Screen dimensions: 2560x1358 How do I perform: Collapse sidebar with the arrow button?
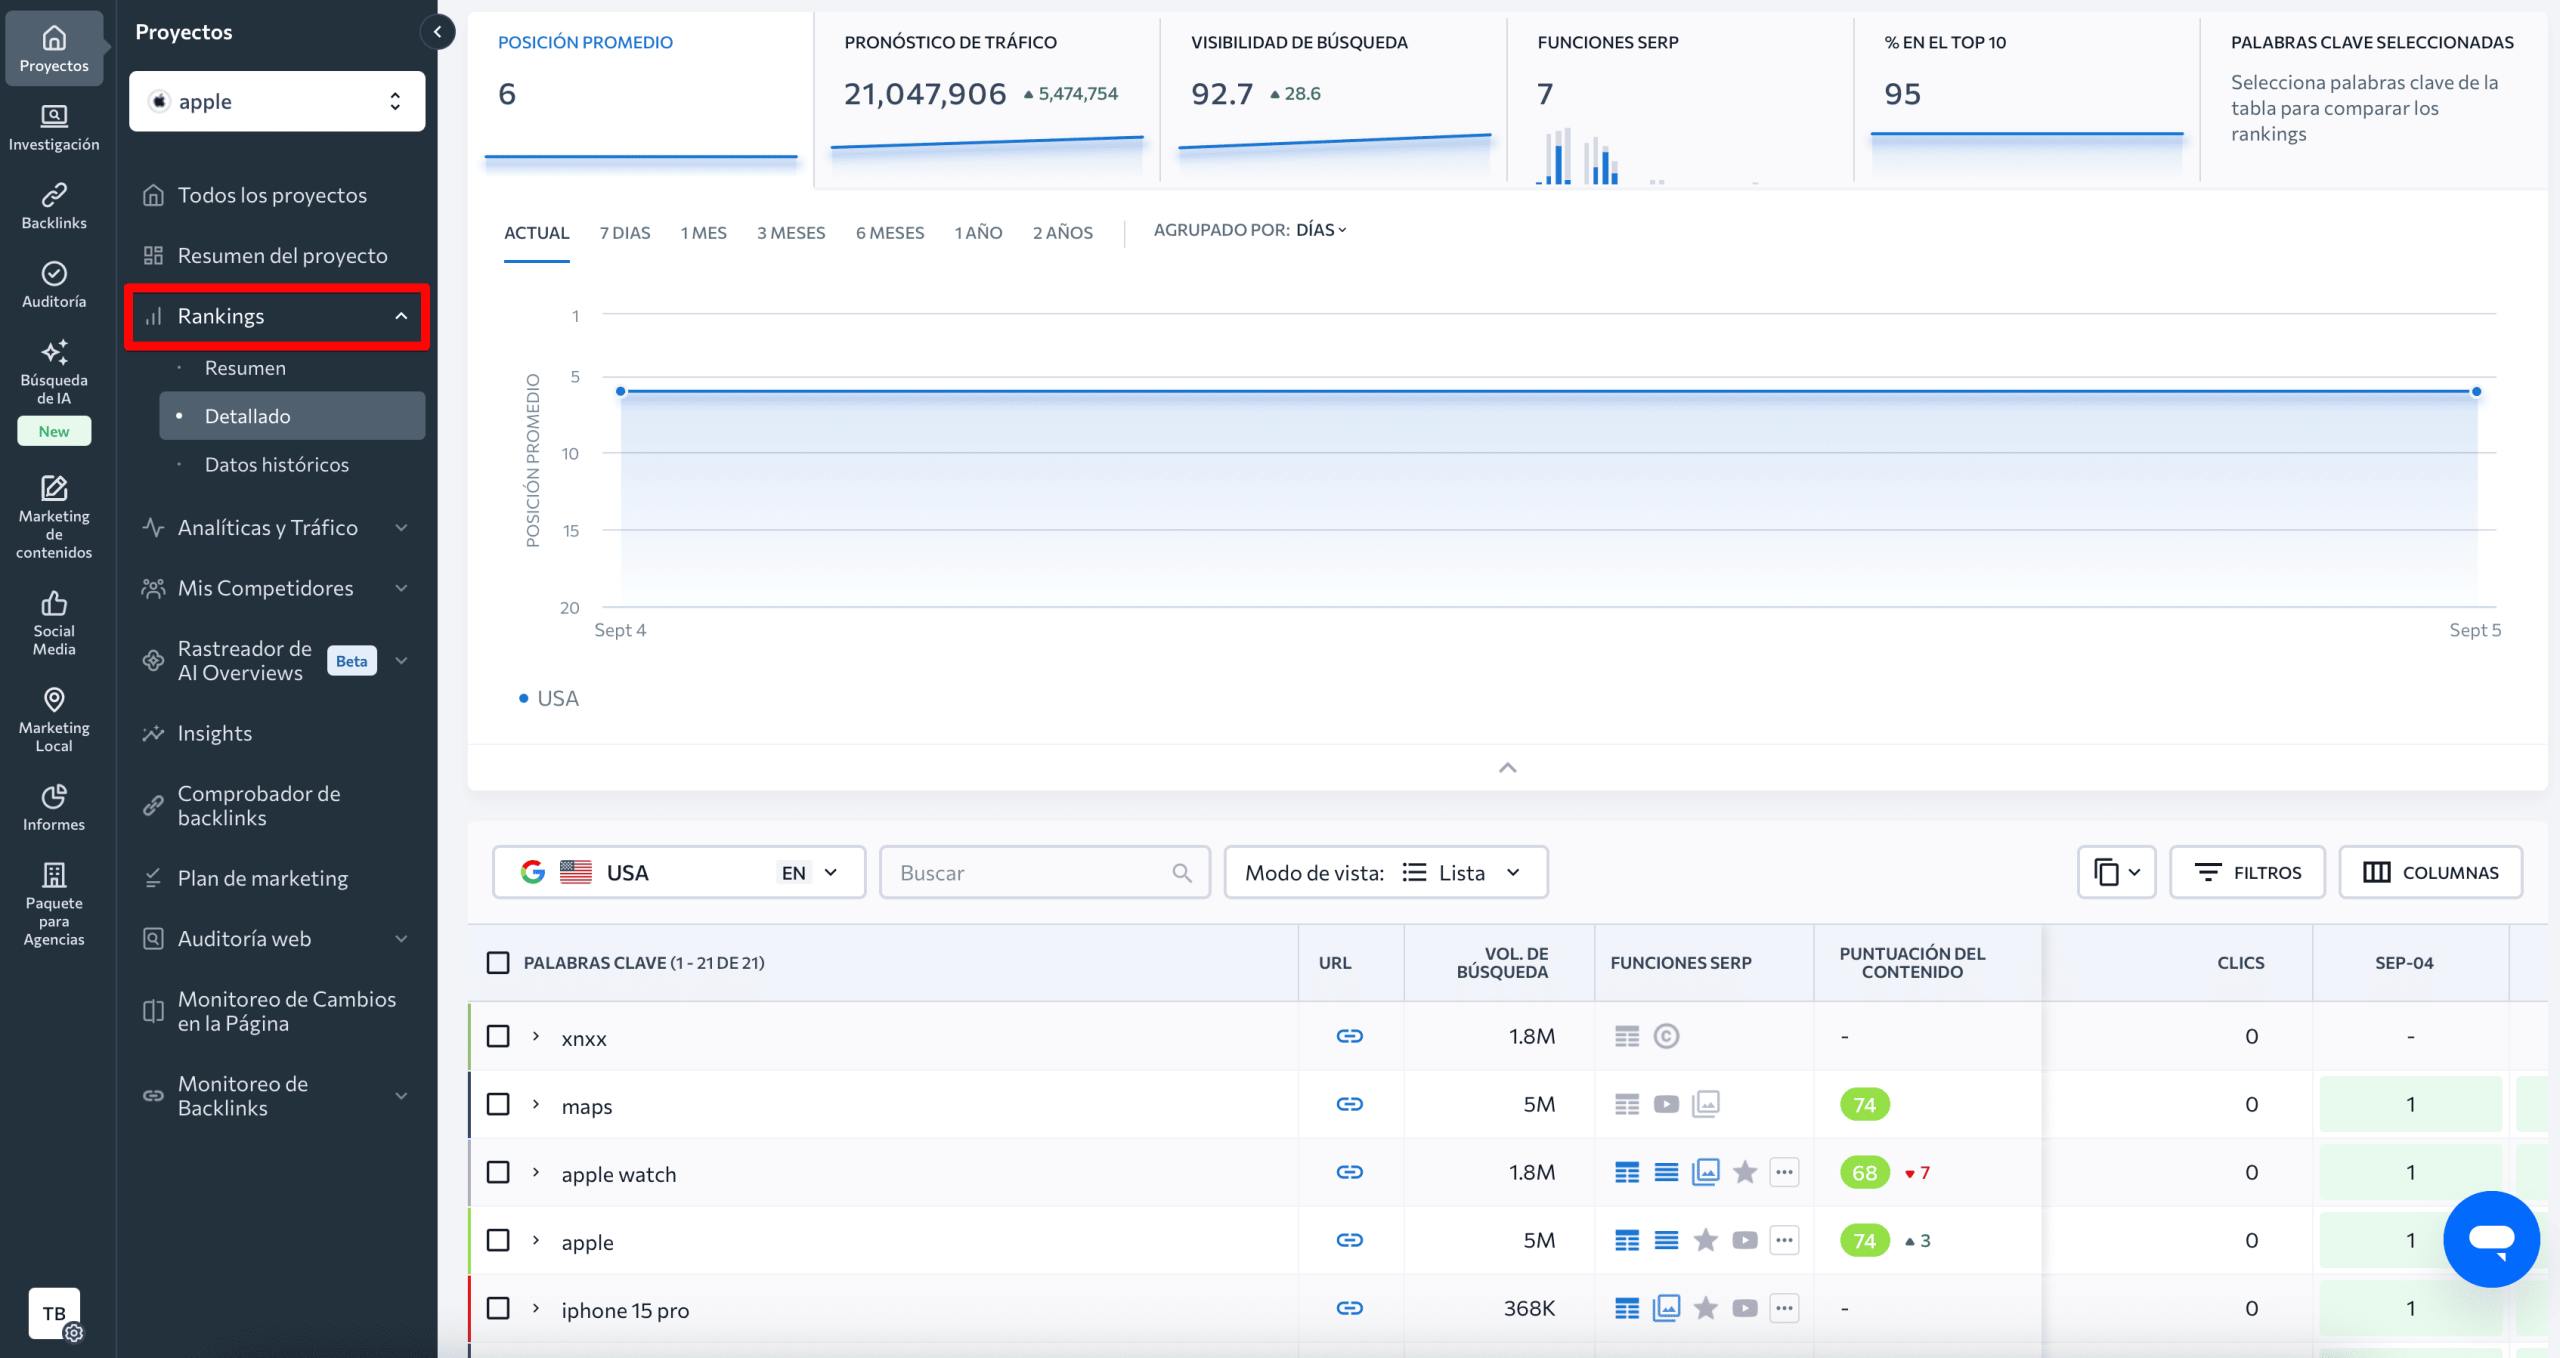(437, 32)
